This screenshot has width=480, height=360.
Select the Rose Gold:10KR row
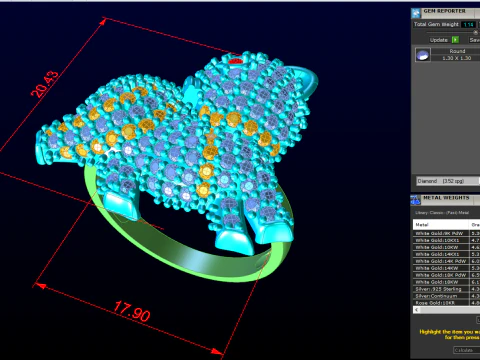(446, 303)
